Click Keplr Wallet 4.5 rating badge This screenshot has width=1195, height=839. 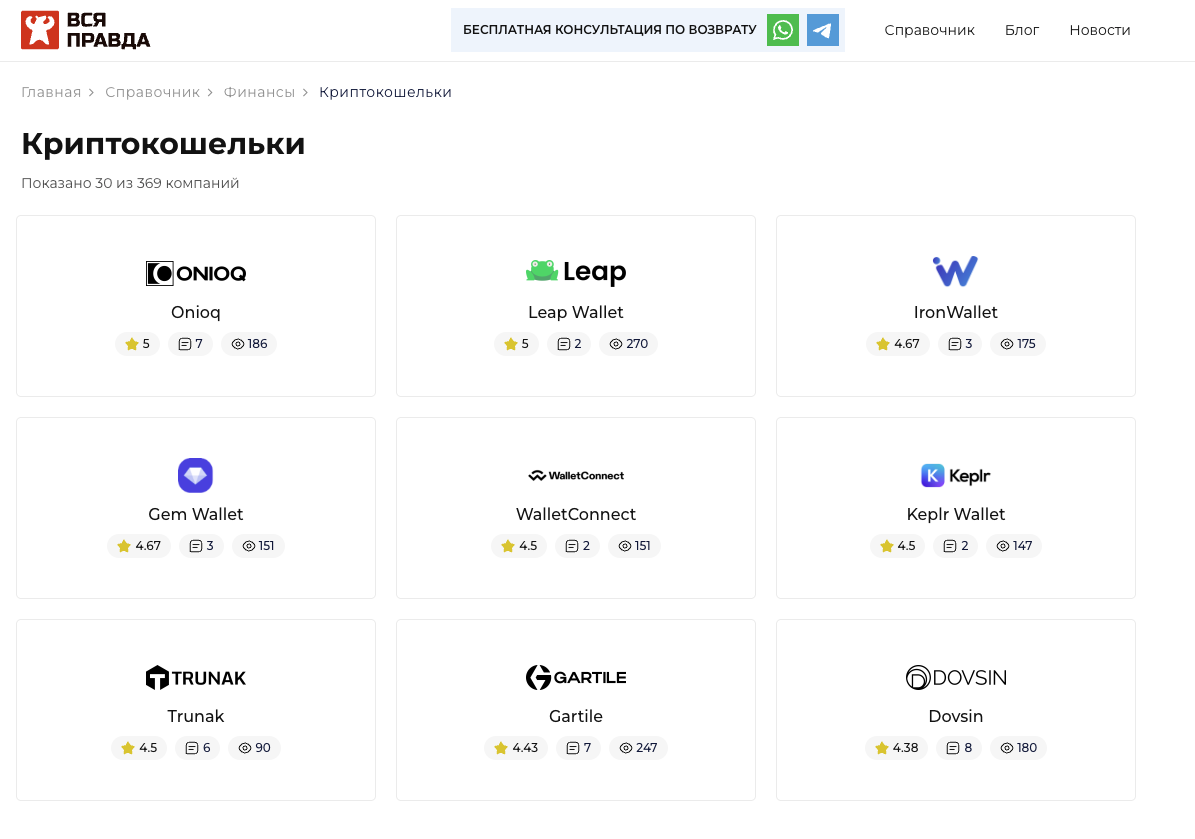point(897,546)
